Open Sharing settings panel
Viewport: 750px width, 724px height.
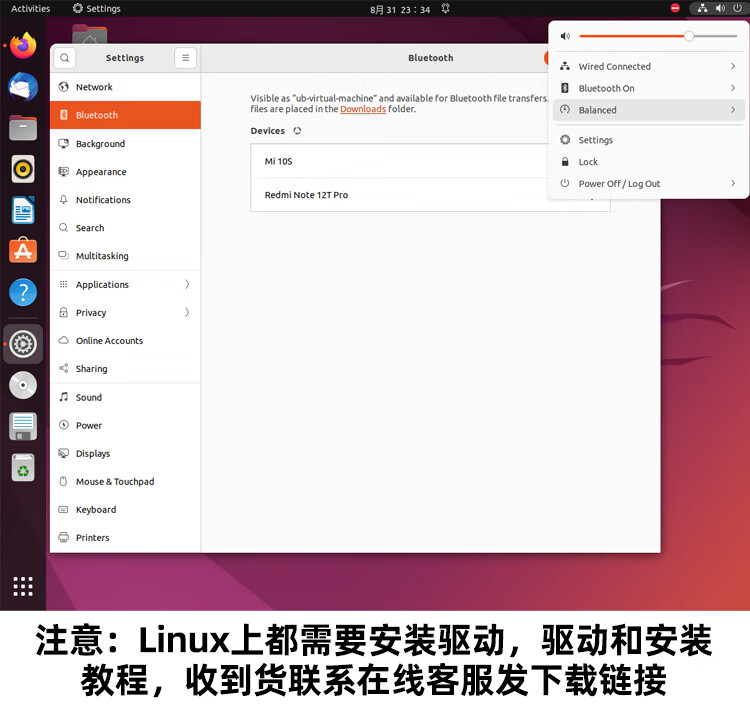tap(125, 369)
